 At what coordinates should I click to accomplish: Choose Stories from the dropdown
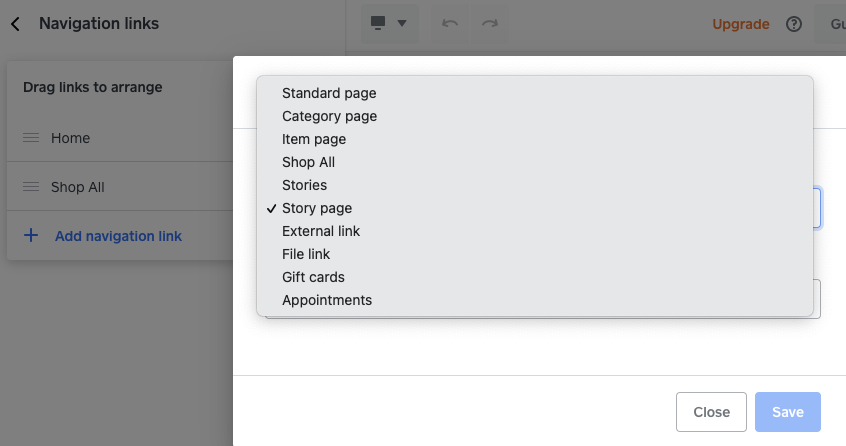304,185
